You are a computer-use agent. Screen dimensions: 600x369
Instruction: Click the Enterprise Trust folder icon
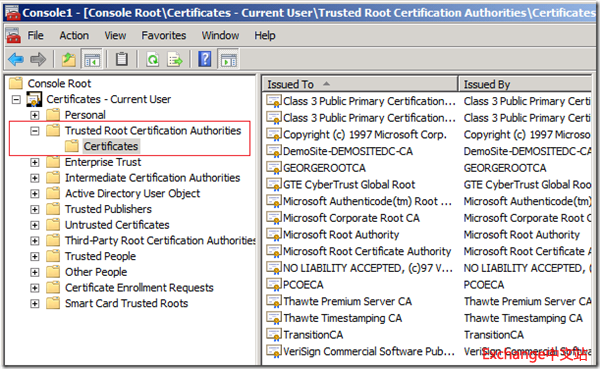[53, 162]
